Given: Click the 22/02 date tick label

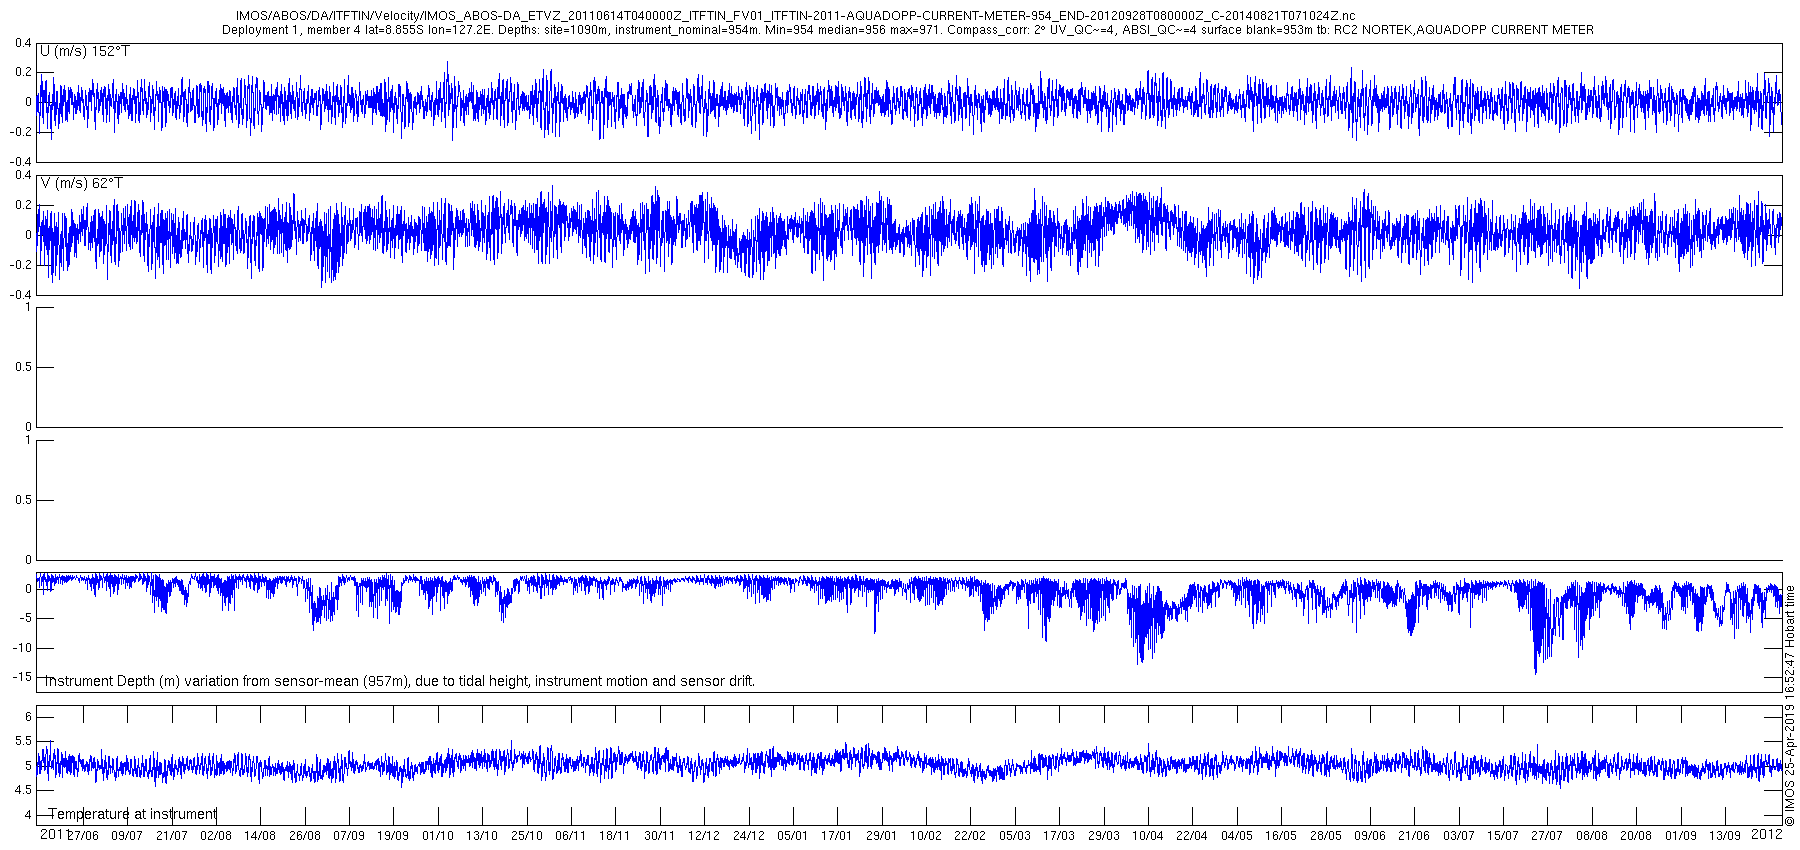Looking at the screenshot, I should [970, 836].
